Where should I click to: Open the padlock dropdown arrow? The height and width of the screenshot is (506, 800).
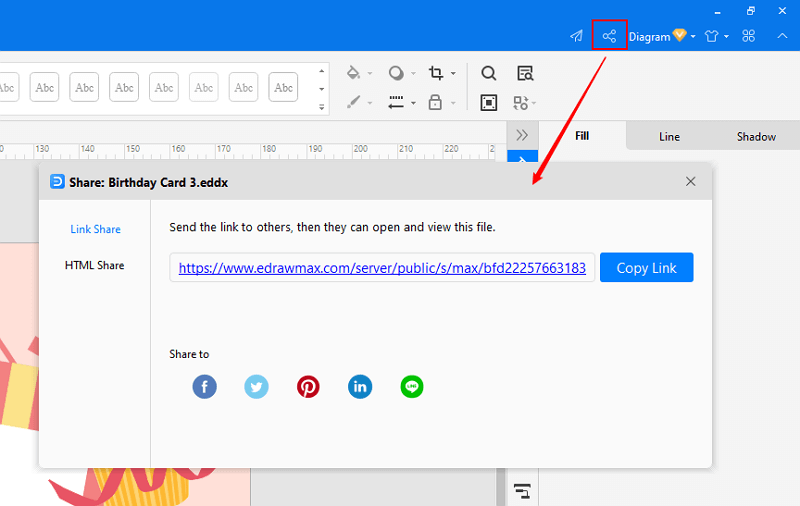453,103
